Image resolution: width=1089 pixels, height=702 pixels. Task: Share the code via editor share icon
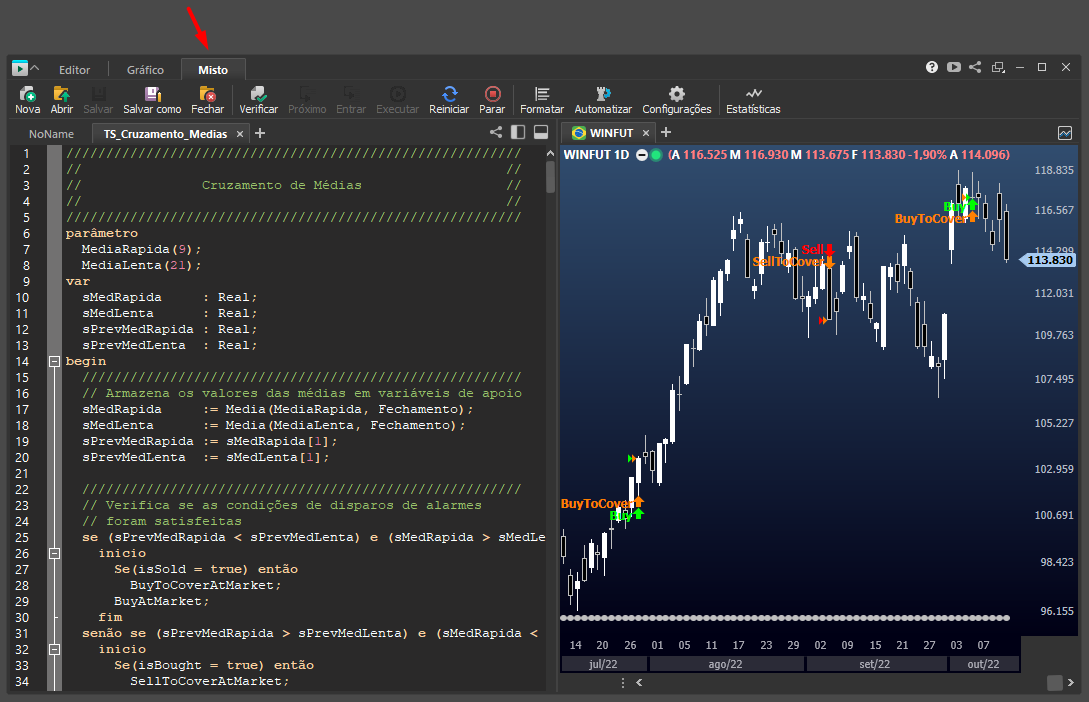point(495,132)
